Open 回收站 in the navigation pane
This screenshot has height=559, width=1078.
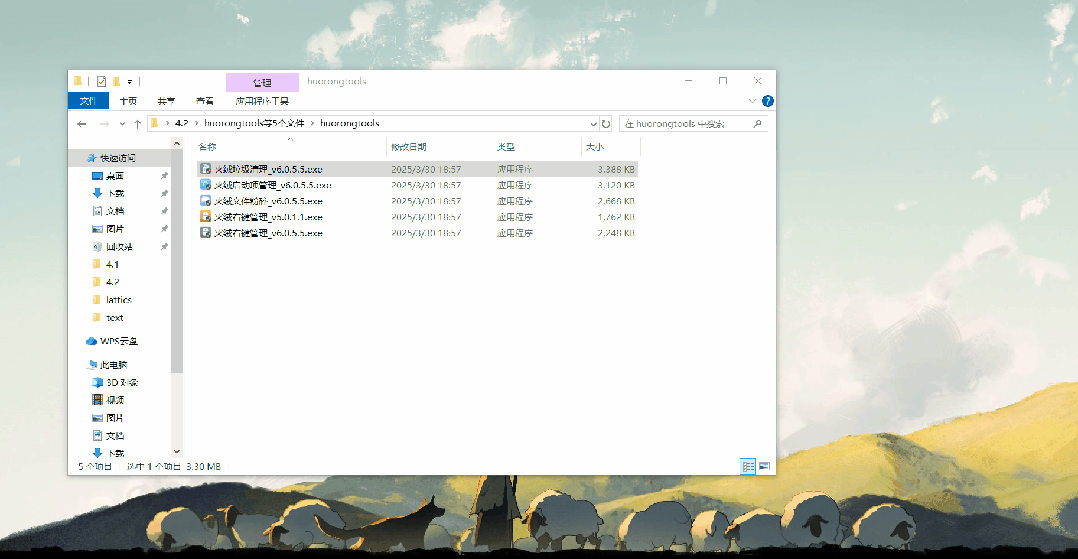[x=120, y=247]
